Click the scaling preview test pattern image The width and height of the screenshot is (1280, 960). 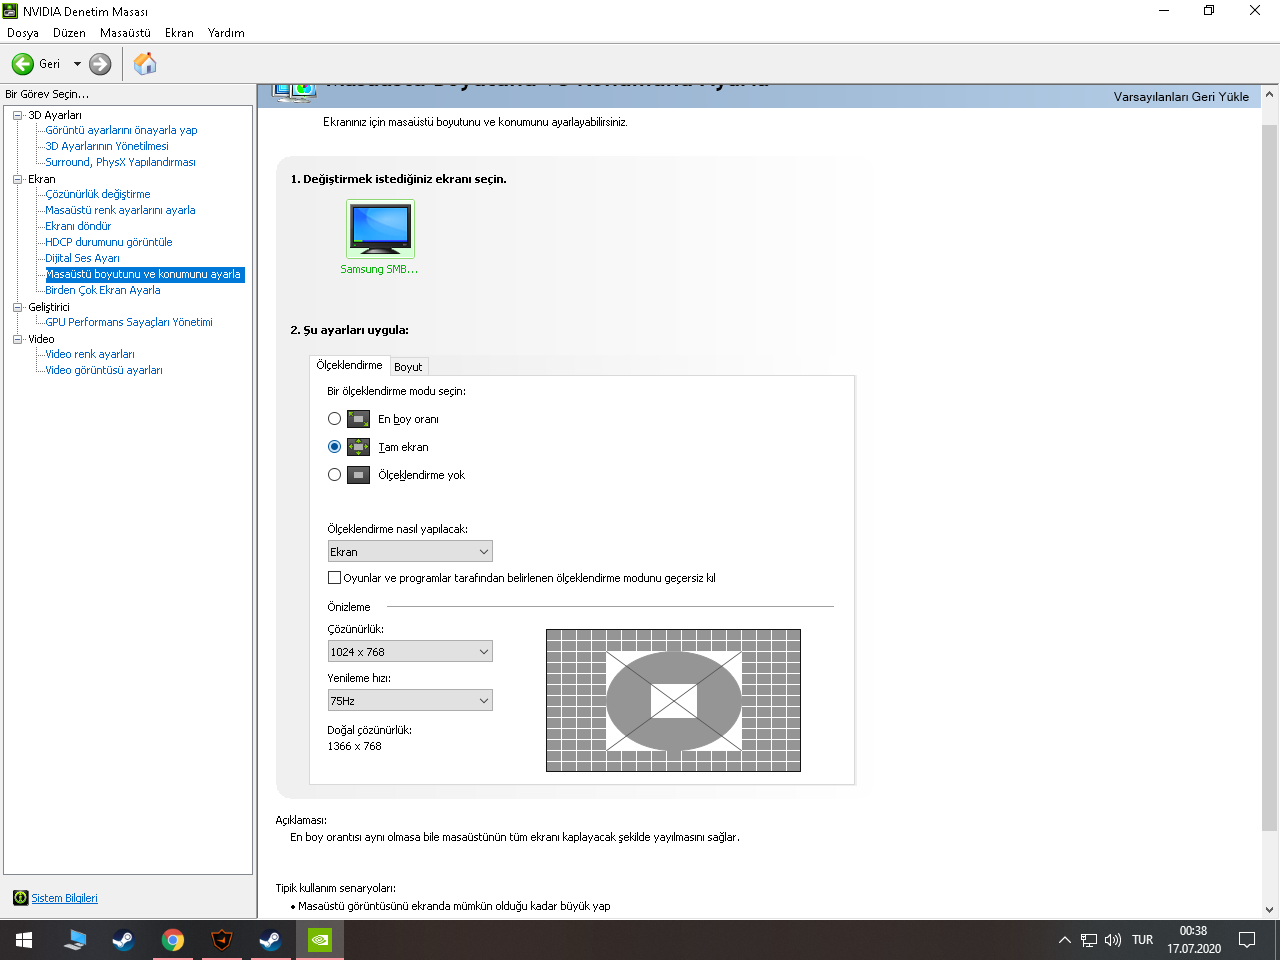click(673, 700)
